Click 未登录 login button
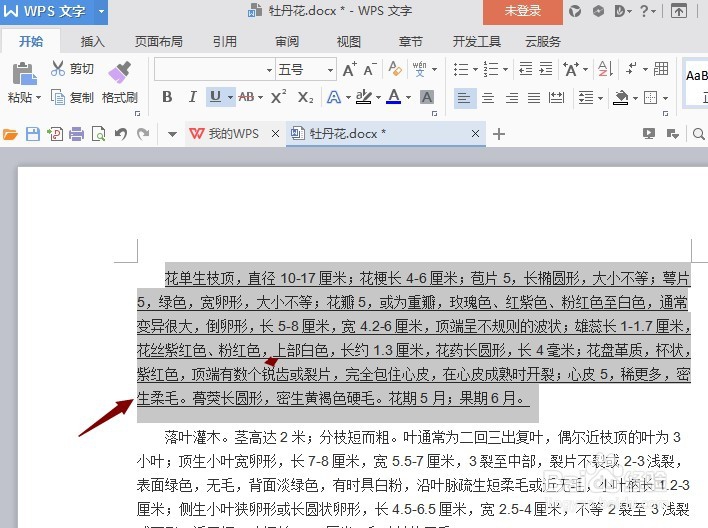Screen dimensions: 708x528 tap(523, 11)
